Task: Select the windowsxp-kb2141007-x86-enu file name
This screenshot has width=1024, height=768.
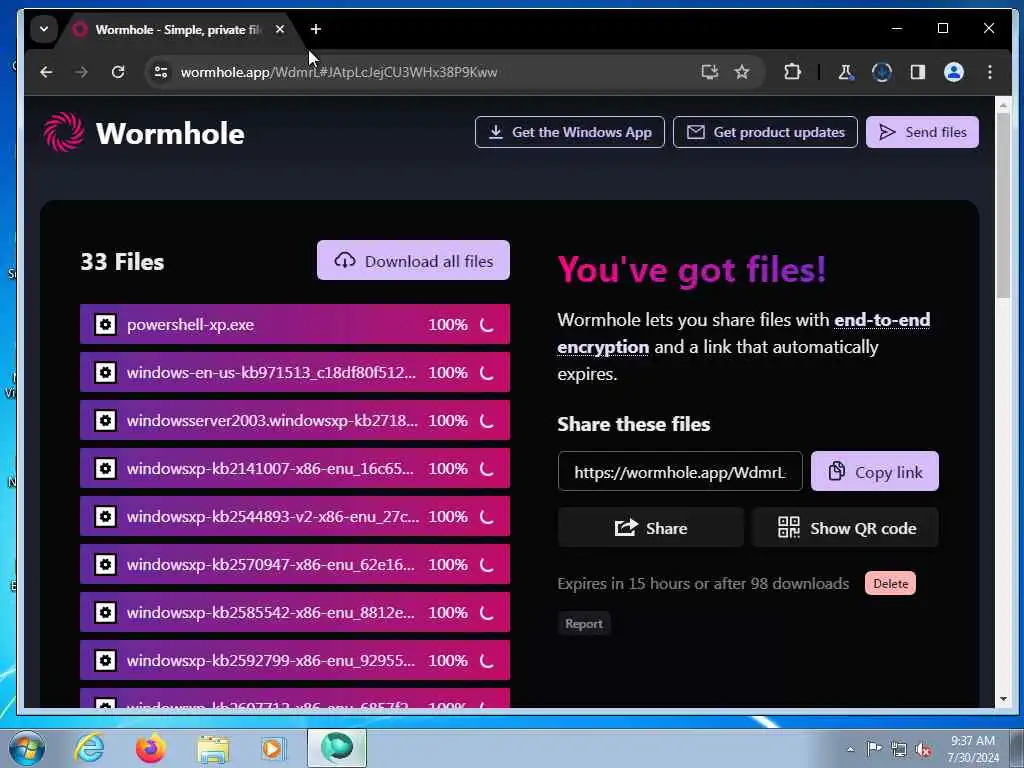Action: (270, 468)
